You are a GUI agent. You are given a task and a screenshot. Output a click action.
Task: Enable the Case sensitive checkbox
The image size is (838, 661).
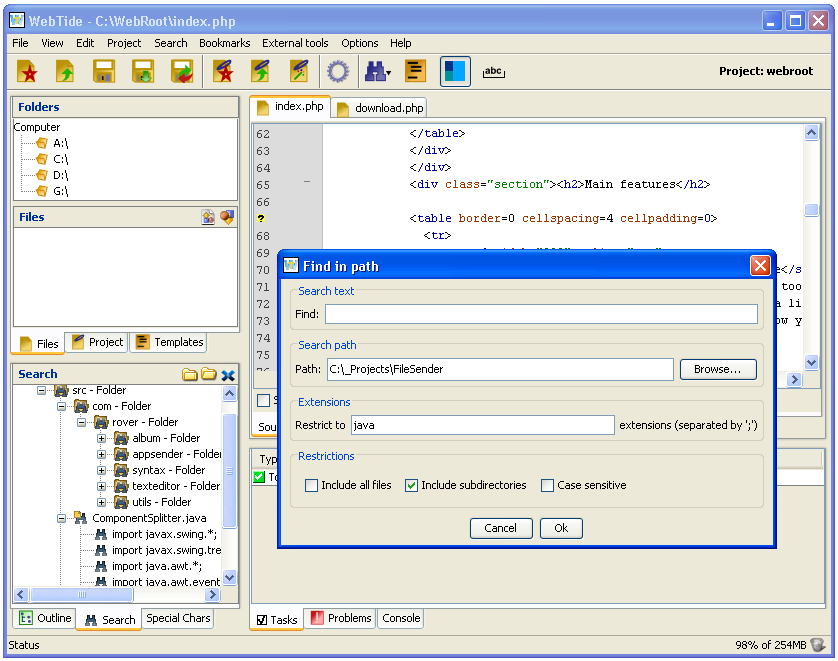point(547,485)
